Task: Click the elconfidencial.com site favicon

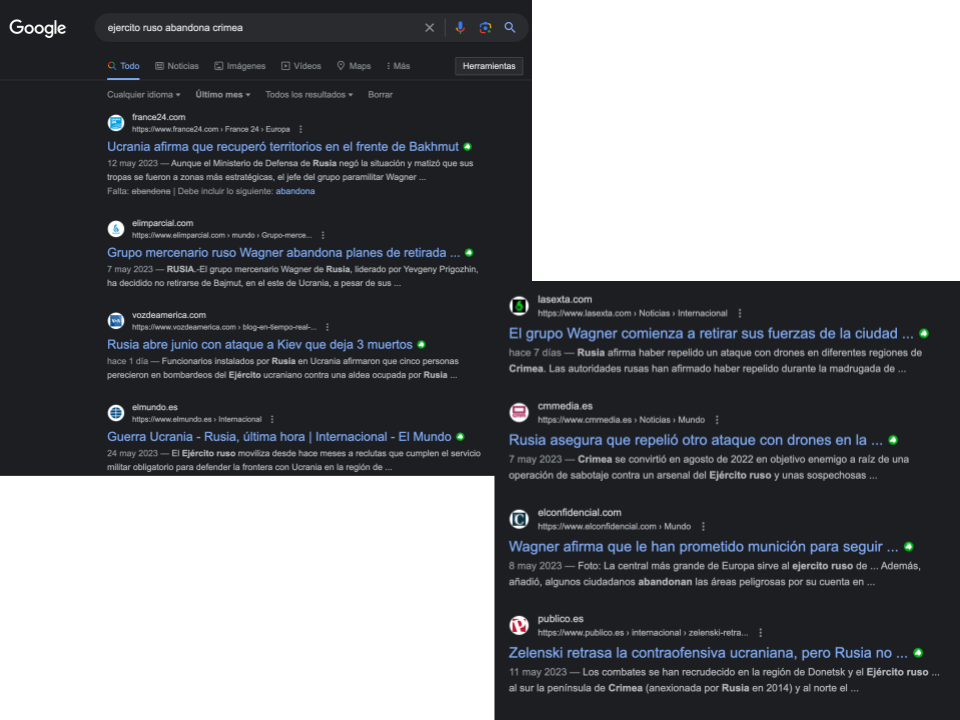Action: click(x=519, y=519)
